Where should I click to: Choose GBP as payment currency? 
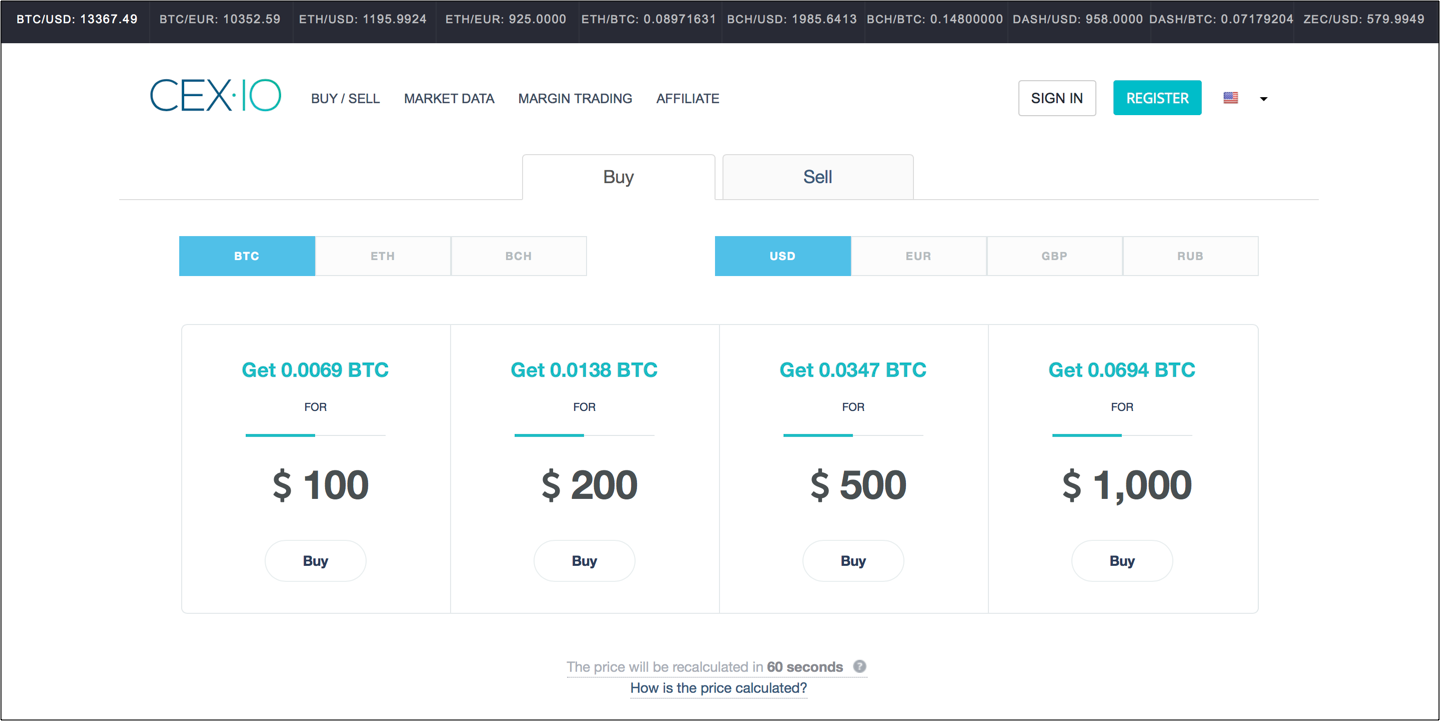coord(1054,256)
